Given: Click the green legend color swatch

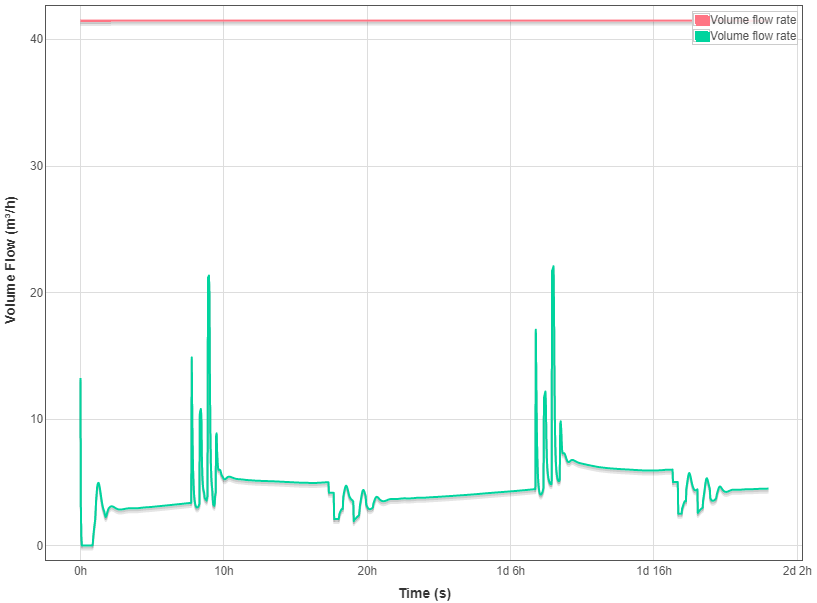Looking at the screenshot, I should (701, 36).
